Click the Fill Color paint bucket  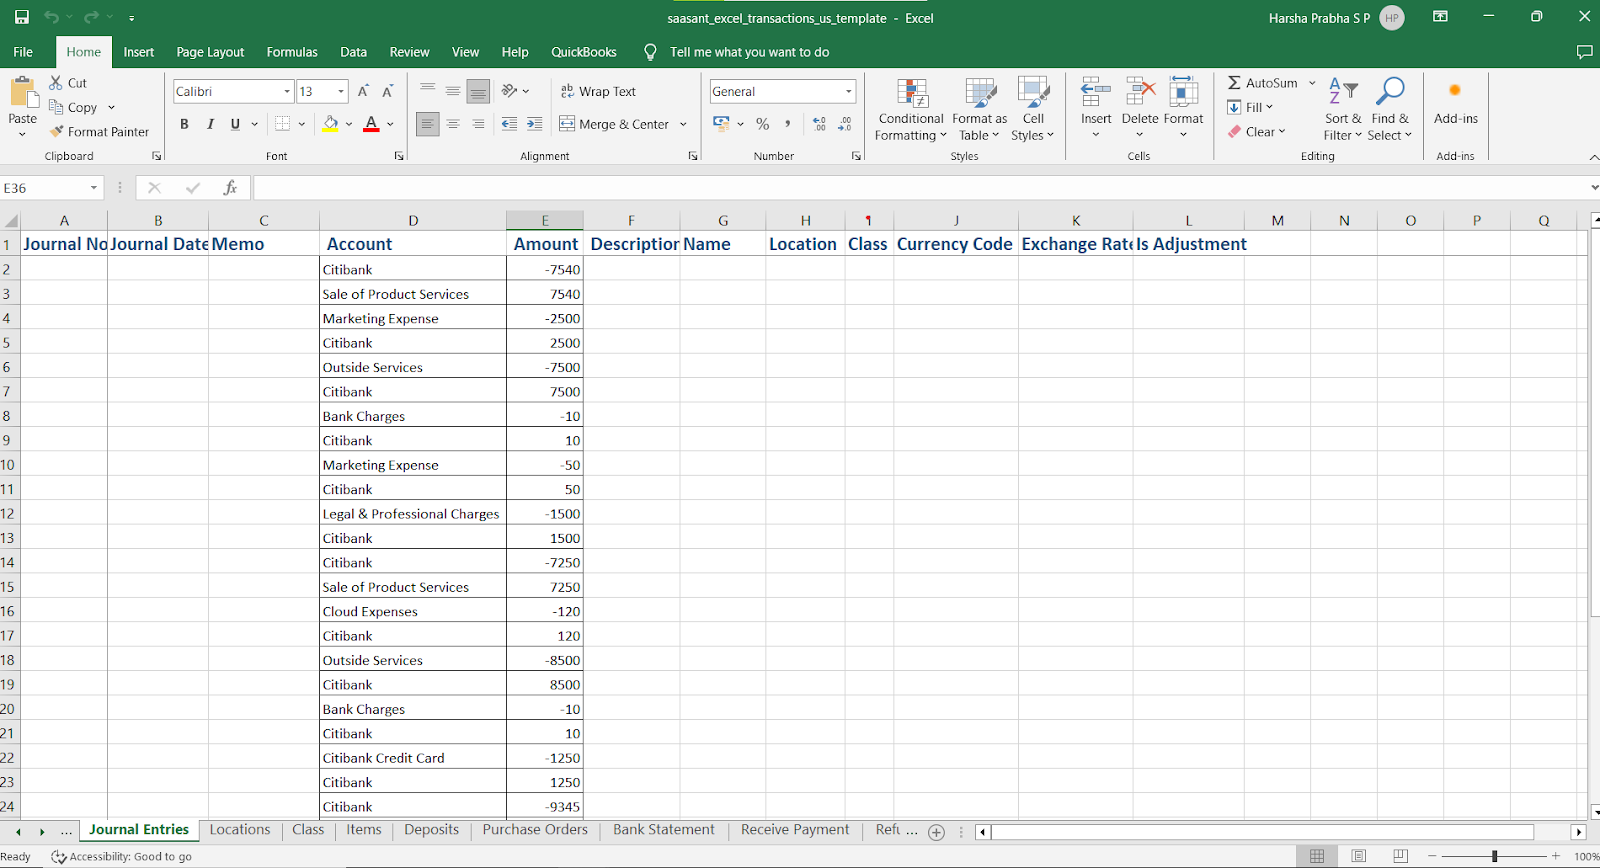point(330,124)
